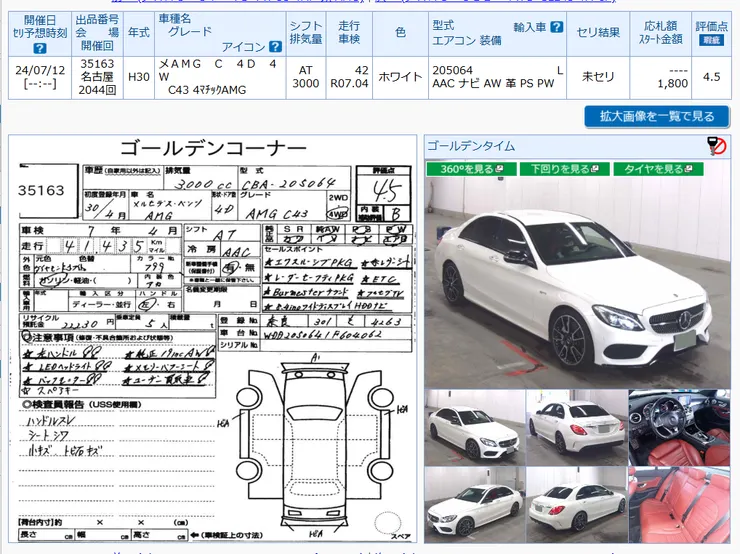Click the no-key icon in ゴールデンタイム header
740x554 pixels.
[x=717, y=146]
